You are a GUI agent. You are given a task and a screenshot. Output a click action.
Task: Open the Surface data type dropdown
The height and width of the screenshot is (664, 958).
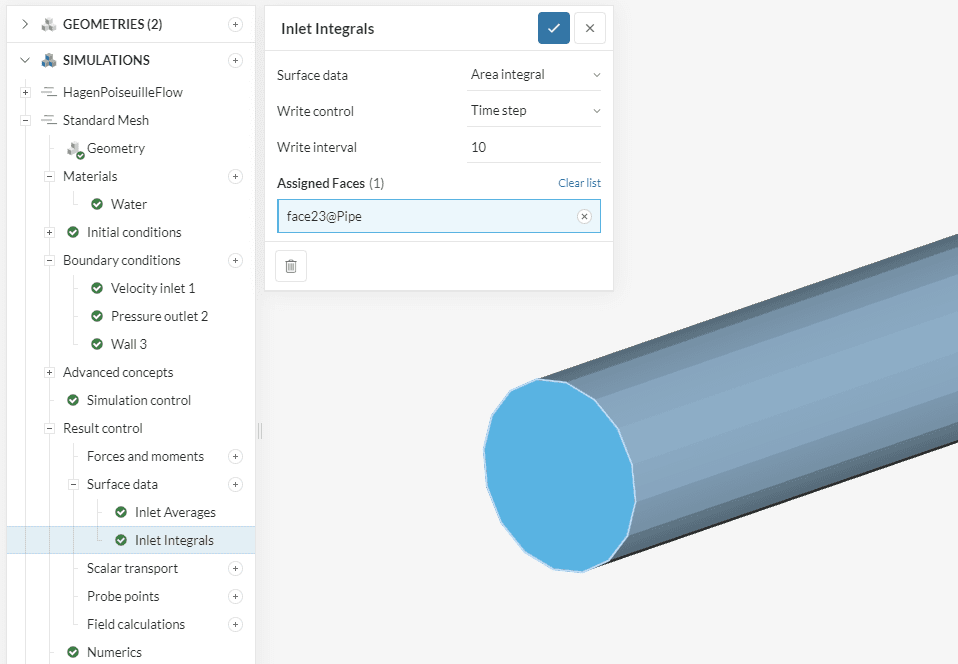tap(534, 75)
